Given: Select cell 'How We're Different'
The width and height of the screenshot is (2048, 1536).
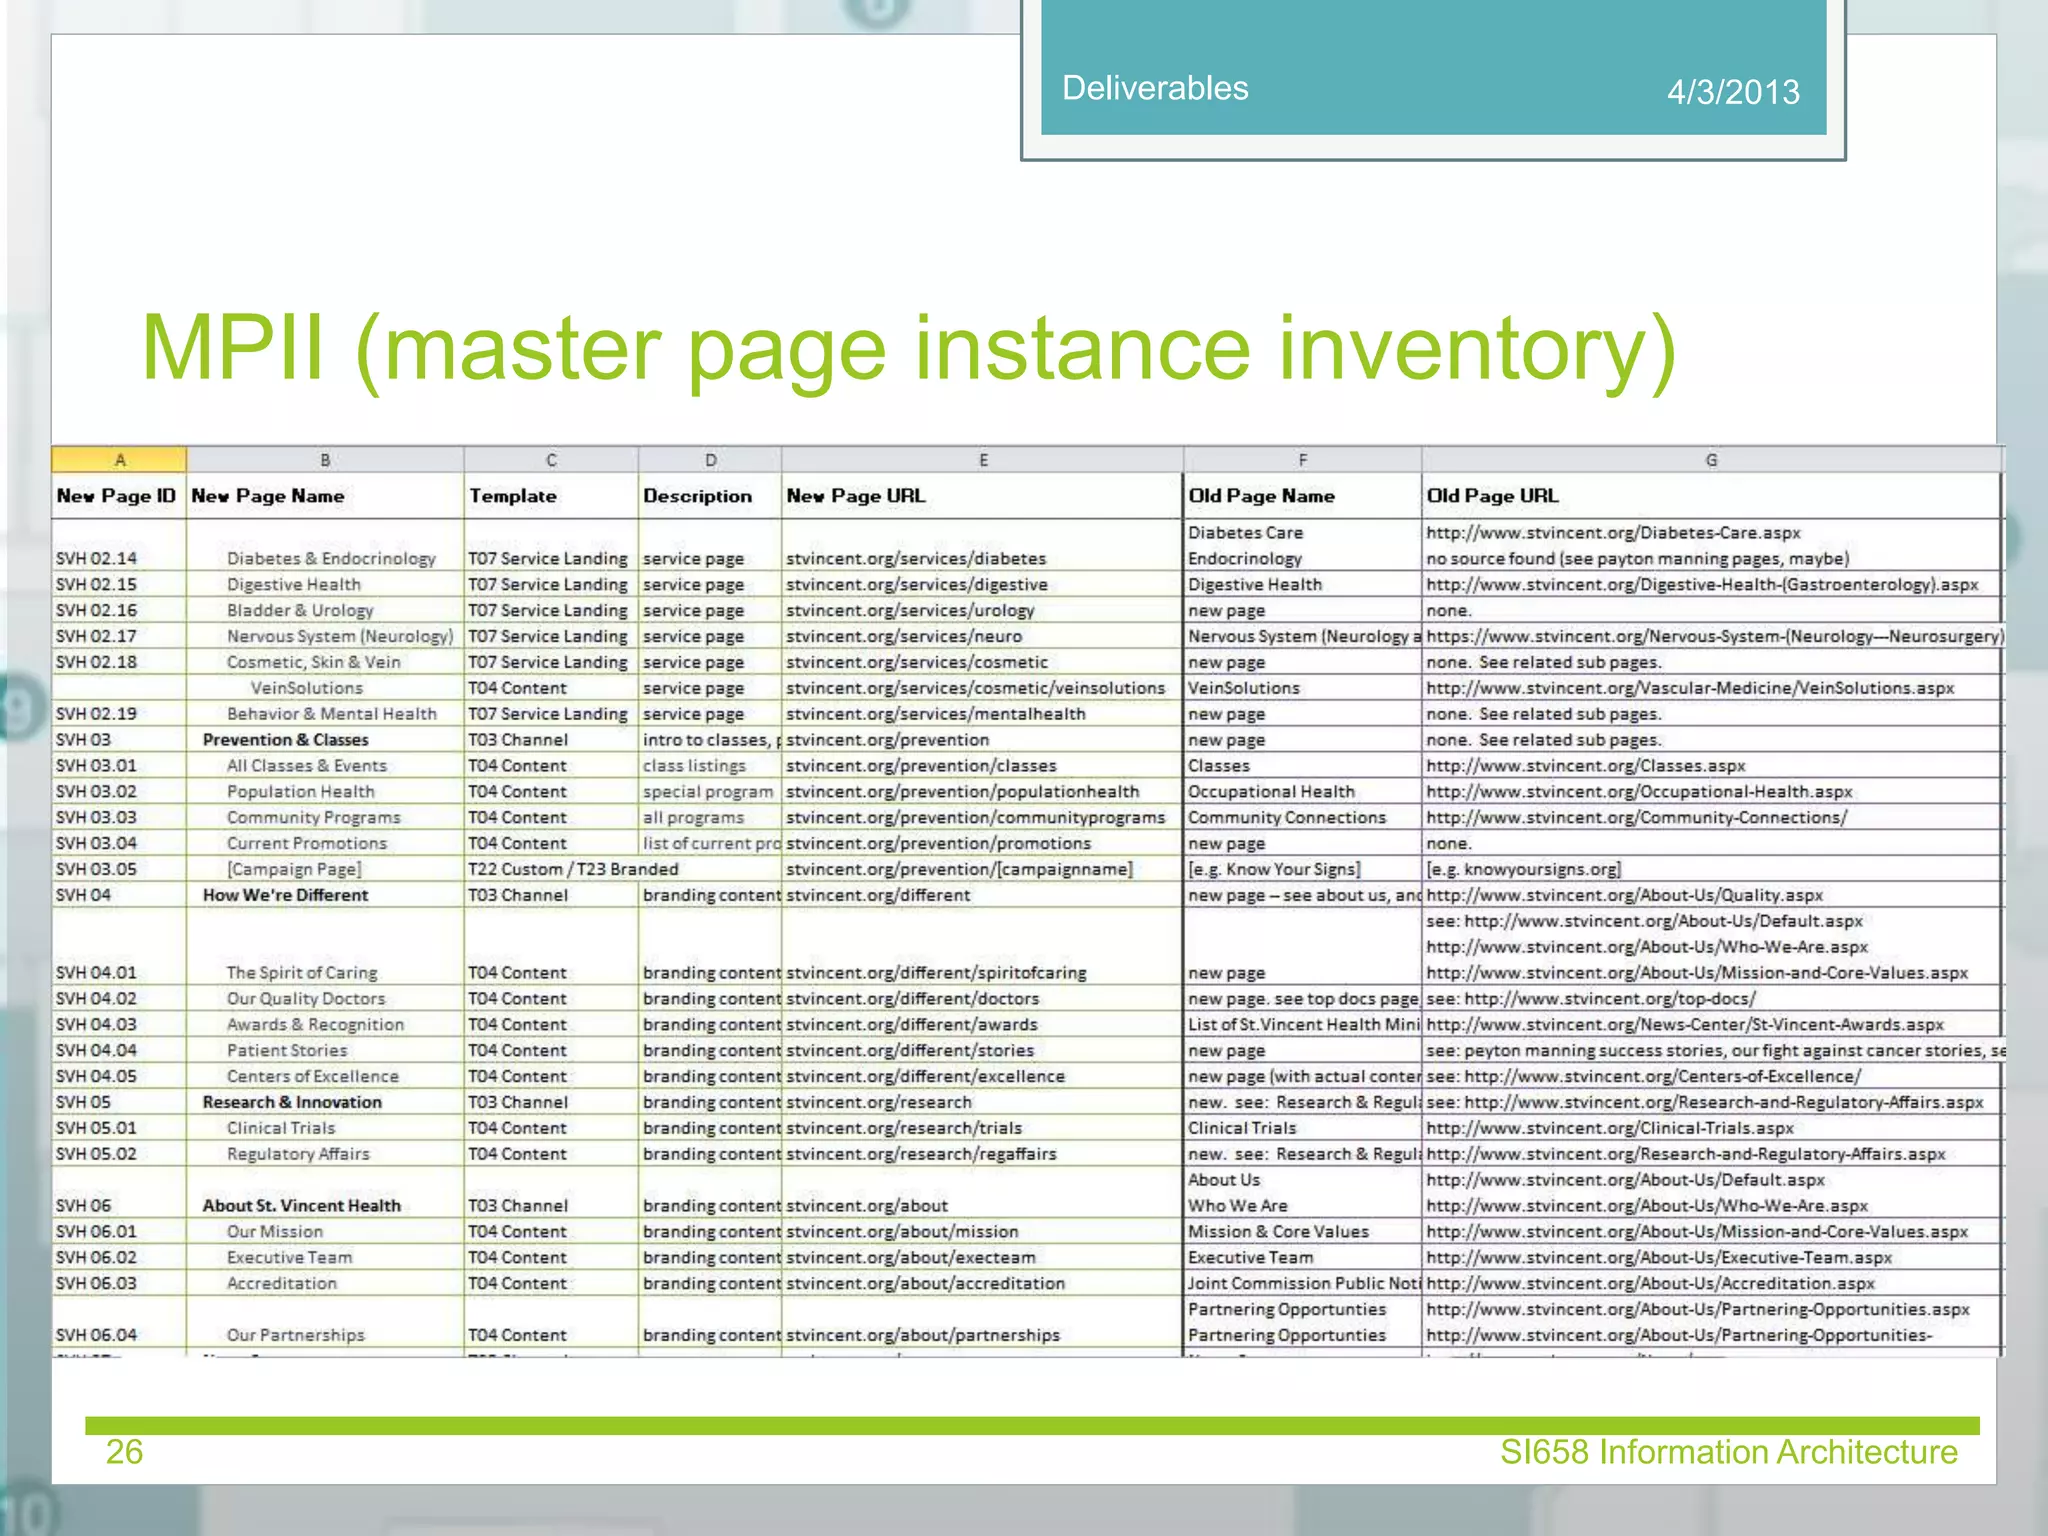Looking at the screenshot, I should pyautogui.click(x=325, y=895).
